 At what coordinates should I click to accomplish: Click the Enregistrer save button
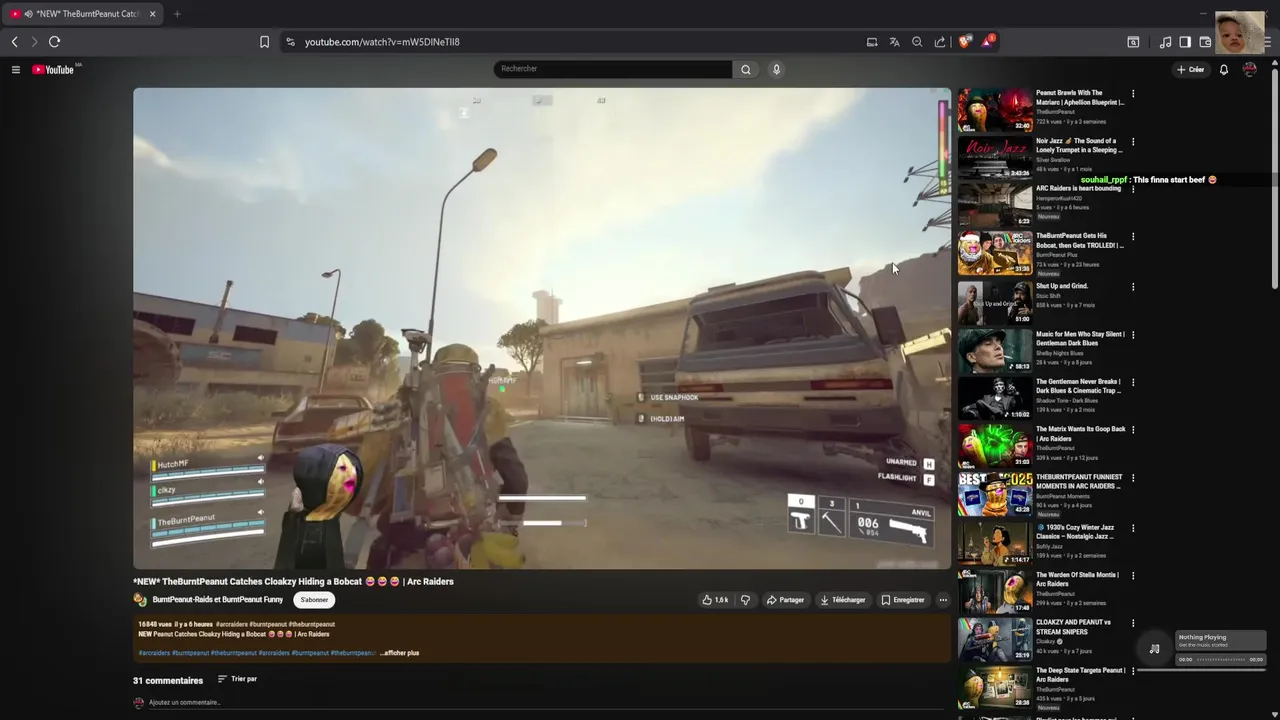[x=903, y=600]
